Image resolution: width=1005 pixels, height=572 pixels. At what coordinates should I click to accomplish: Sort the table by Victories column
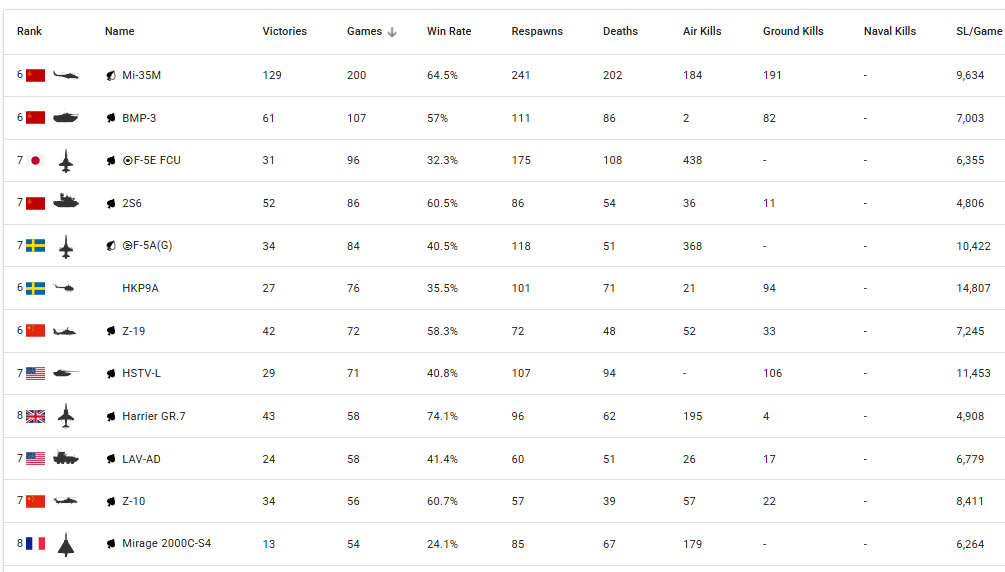[285, 32]
